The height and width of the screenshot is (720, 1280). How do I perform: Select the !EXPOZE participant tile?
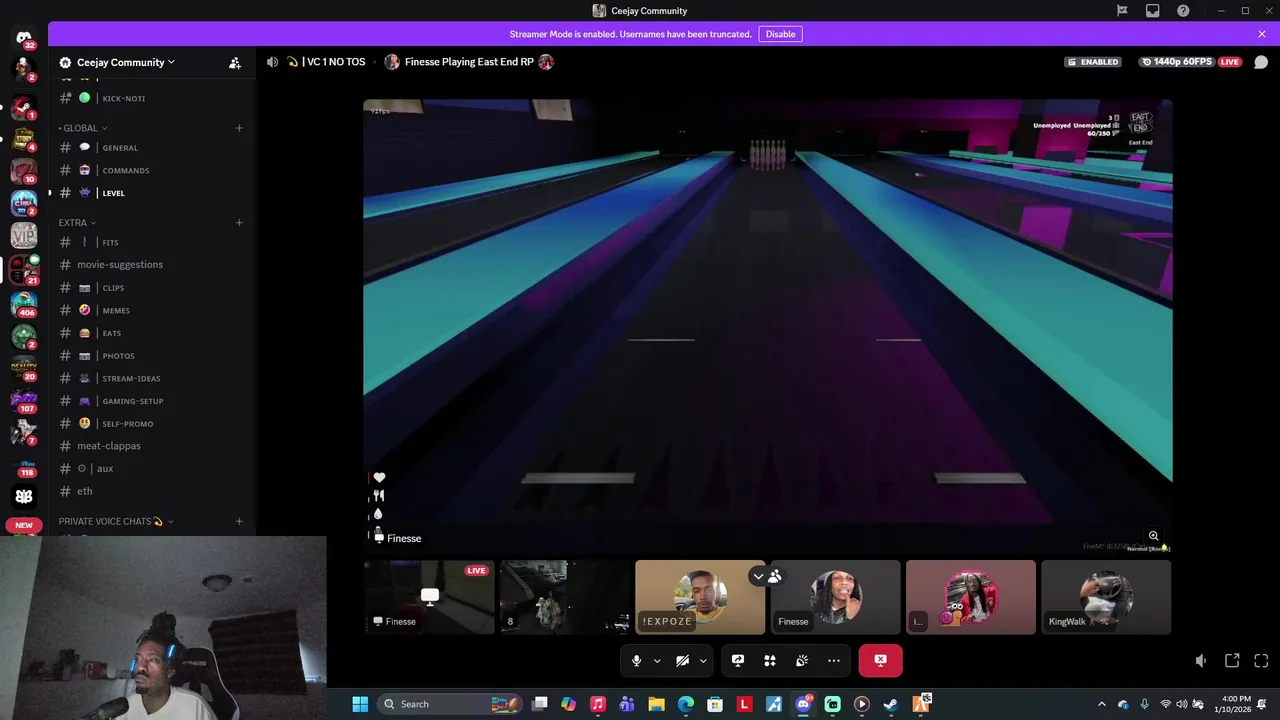tap(700, 597)
